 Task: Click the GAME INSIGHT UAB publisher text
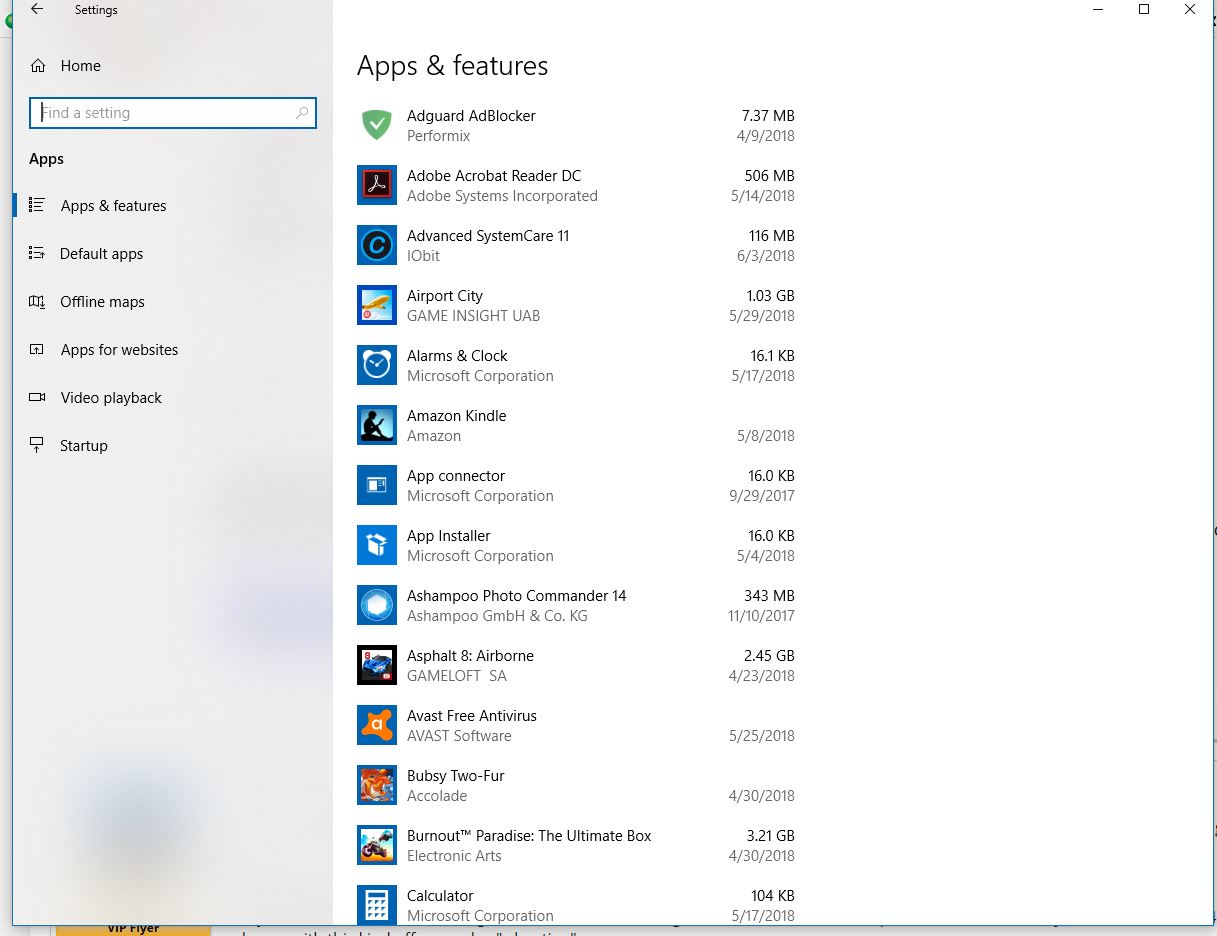coord(473,316)
